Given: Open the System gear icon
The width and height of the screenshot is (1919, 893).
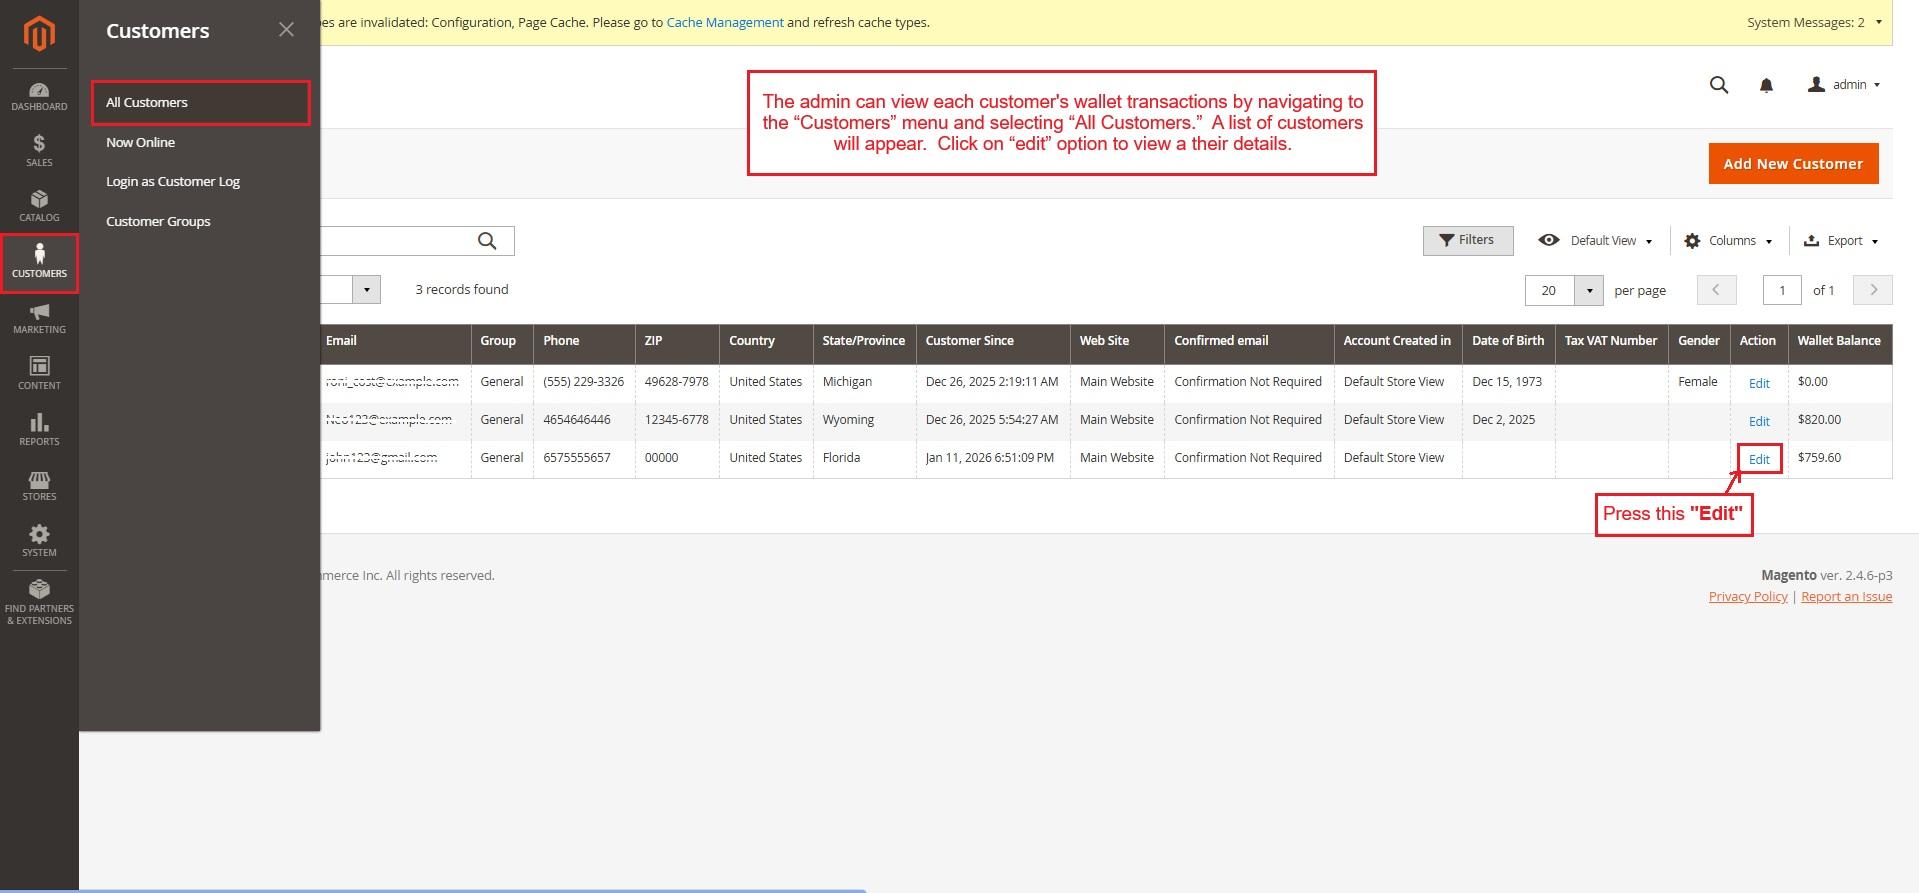Looking at the screenshot, I should [x=39, y=541].
